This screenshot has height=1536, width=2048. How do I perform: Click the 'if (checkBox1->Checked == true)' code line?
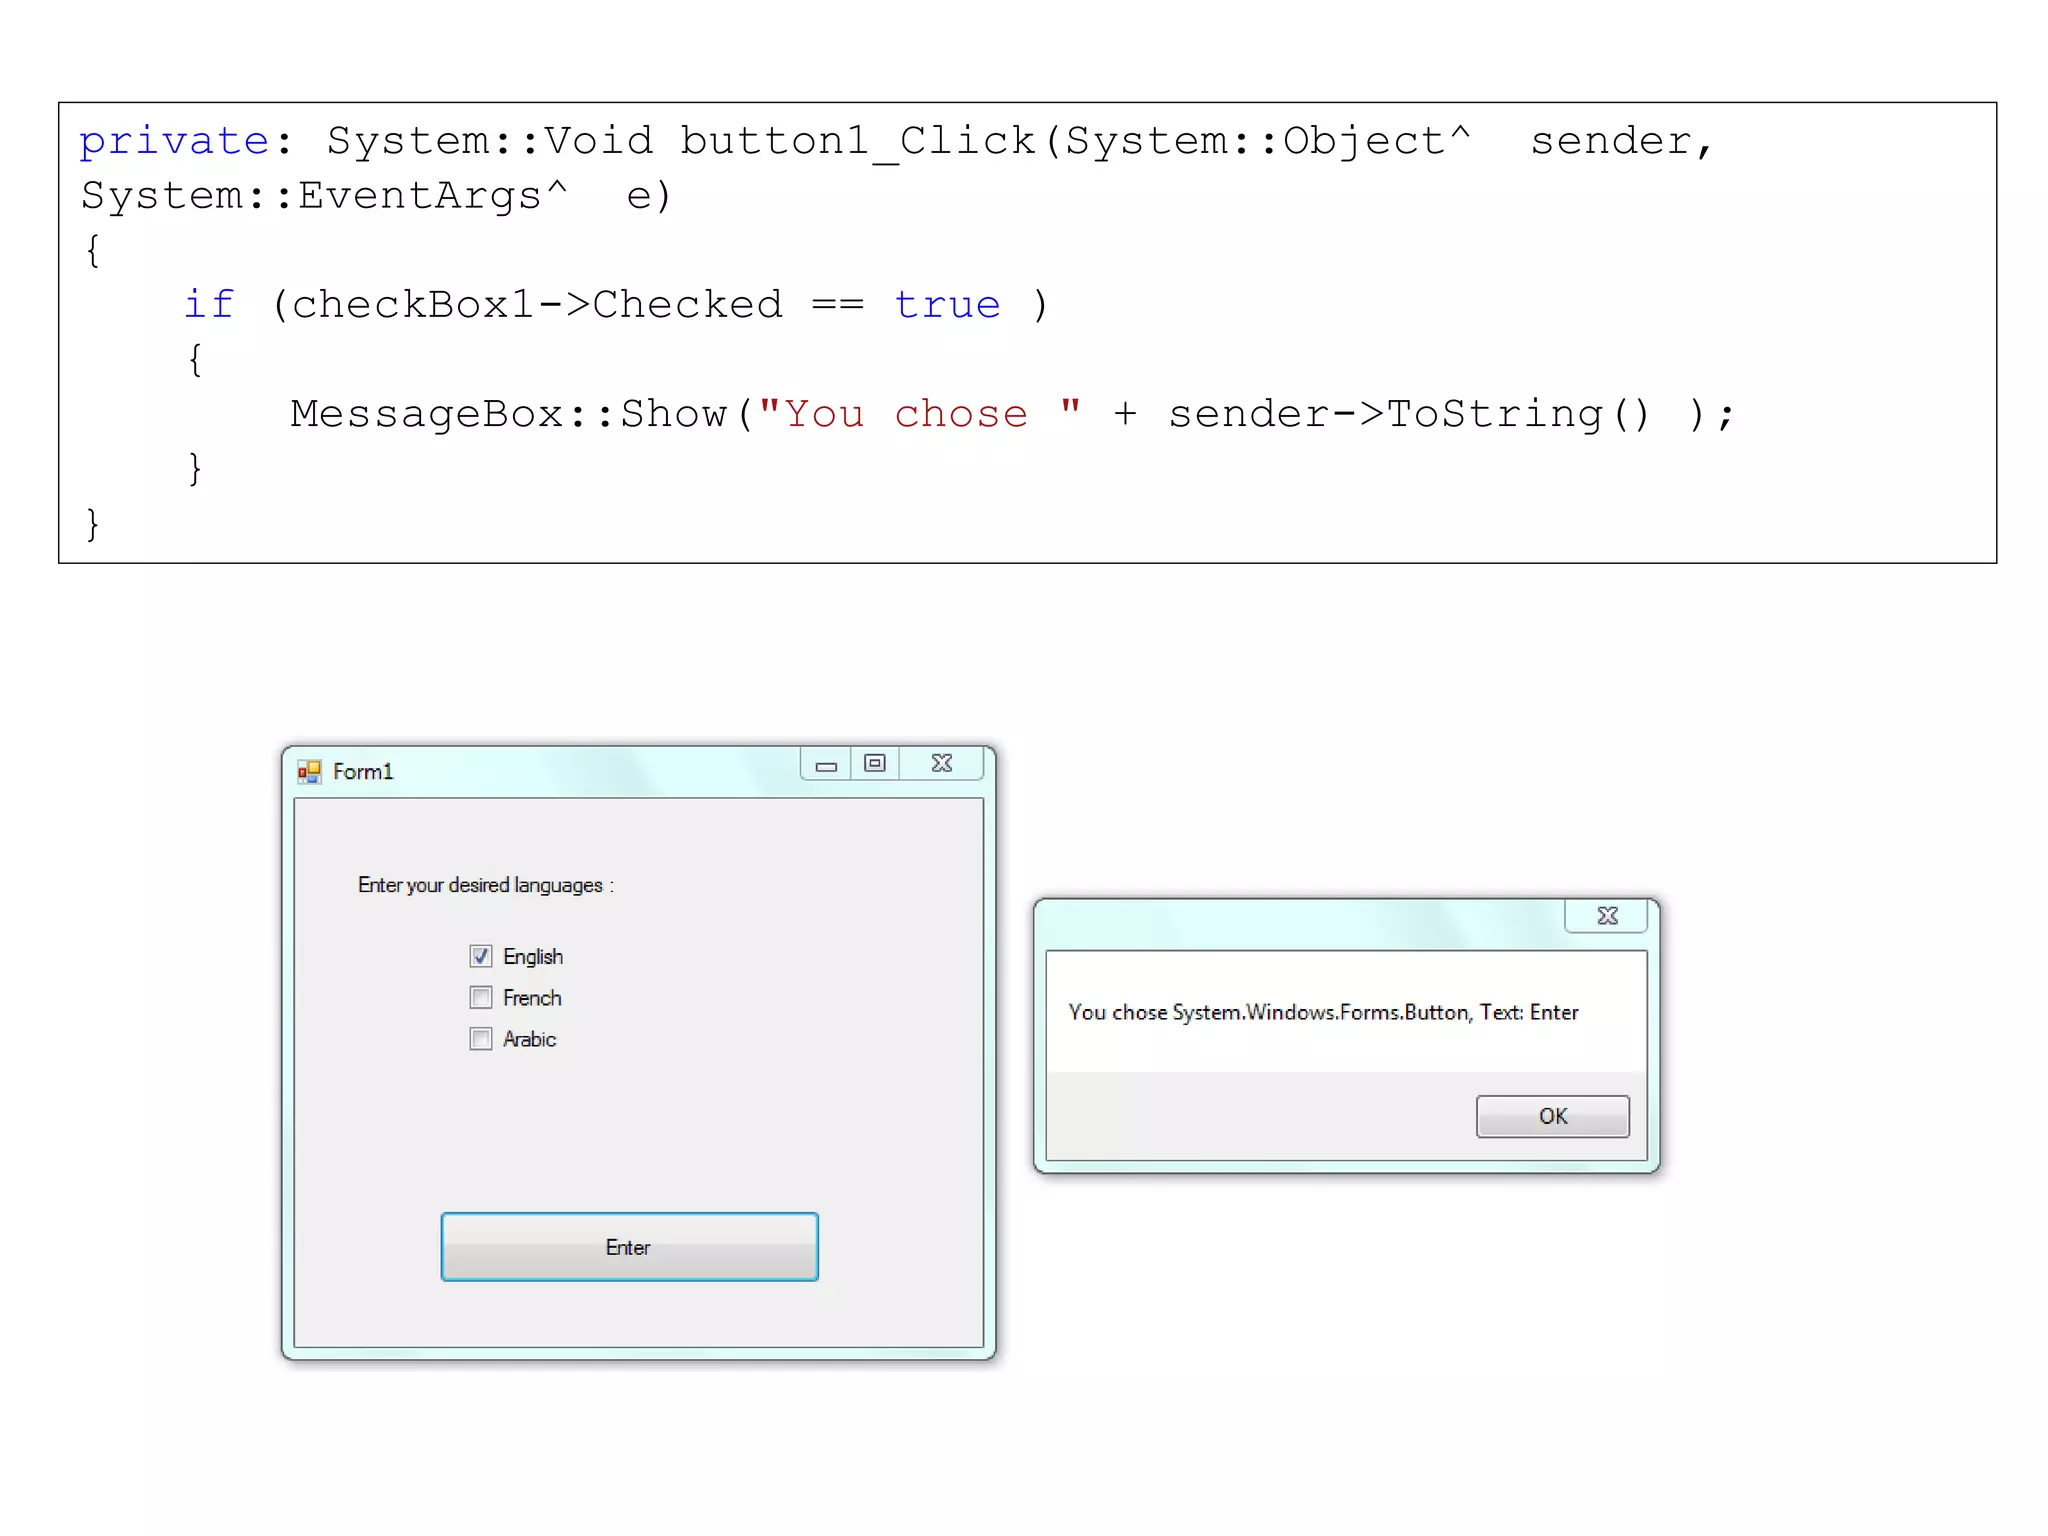(616, 305)
